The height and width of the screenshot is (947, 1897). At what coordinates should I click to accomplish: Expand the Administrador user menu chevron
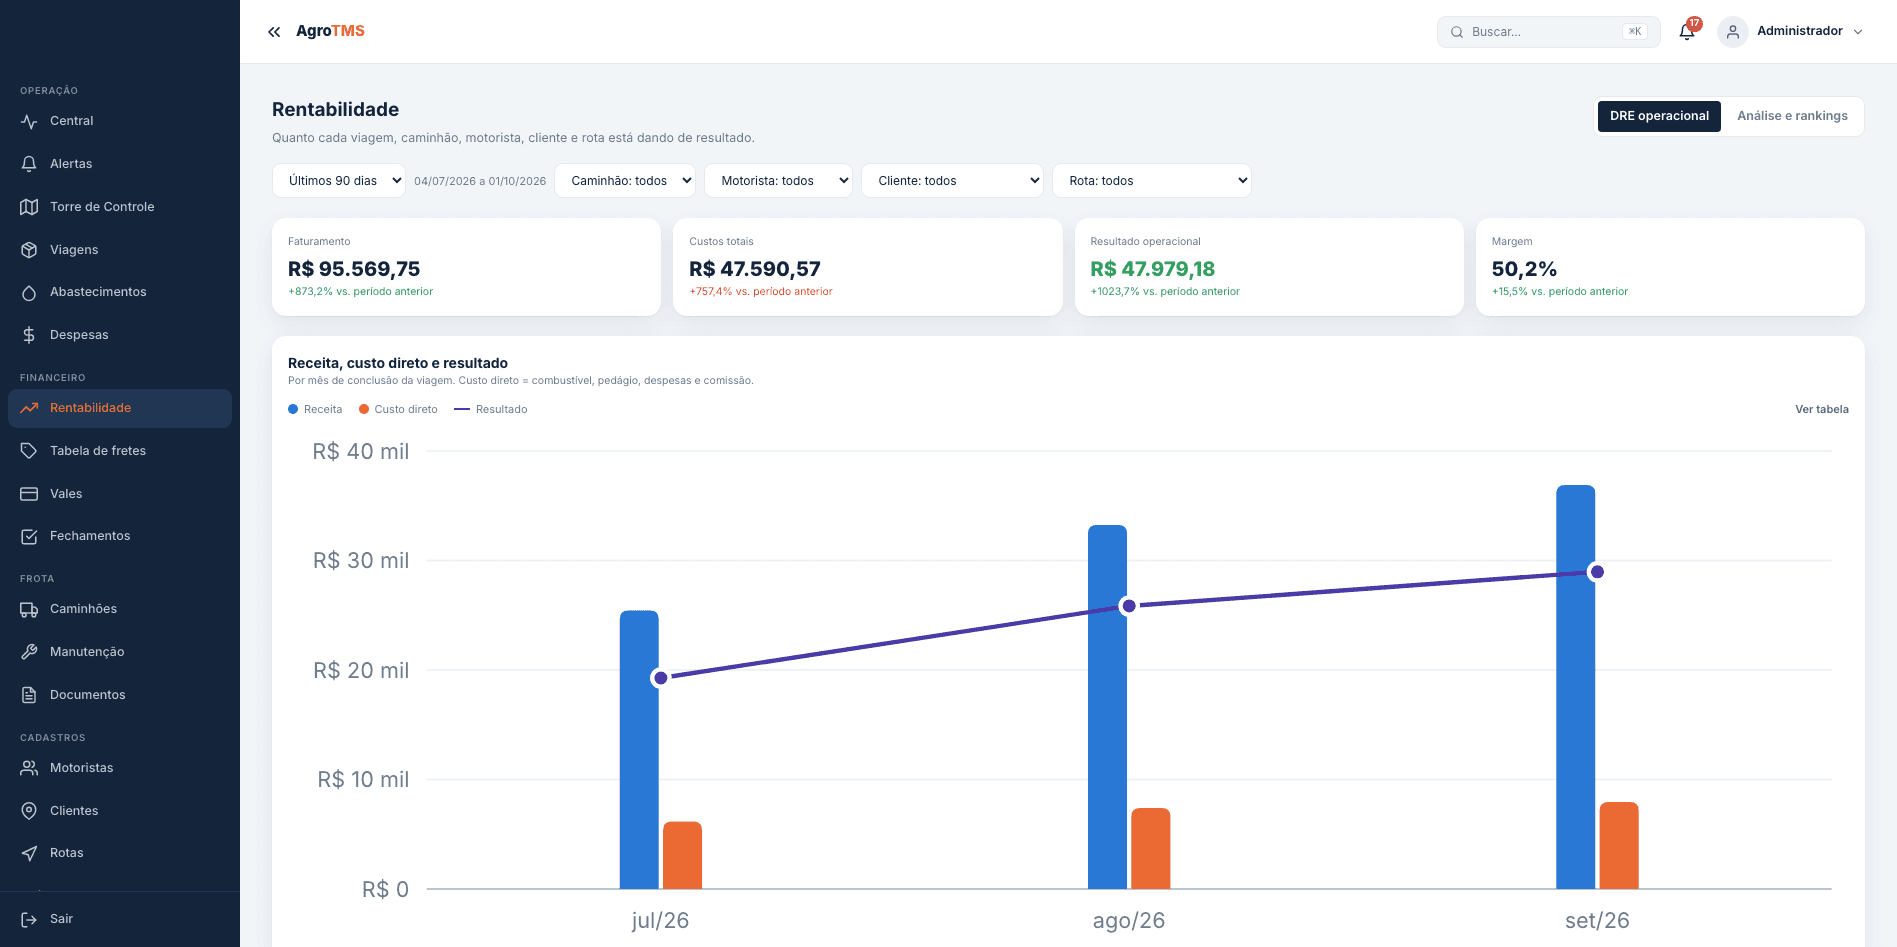pyautogui.click(x=1858, y=32)
